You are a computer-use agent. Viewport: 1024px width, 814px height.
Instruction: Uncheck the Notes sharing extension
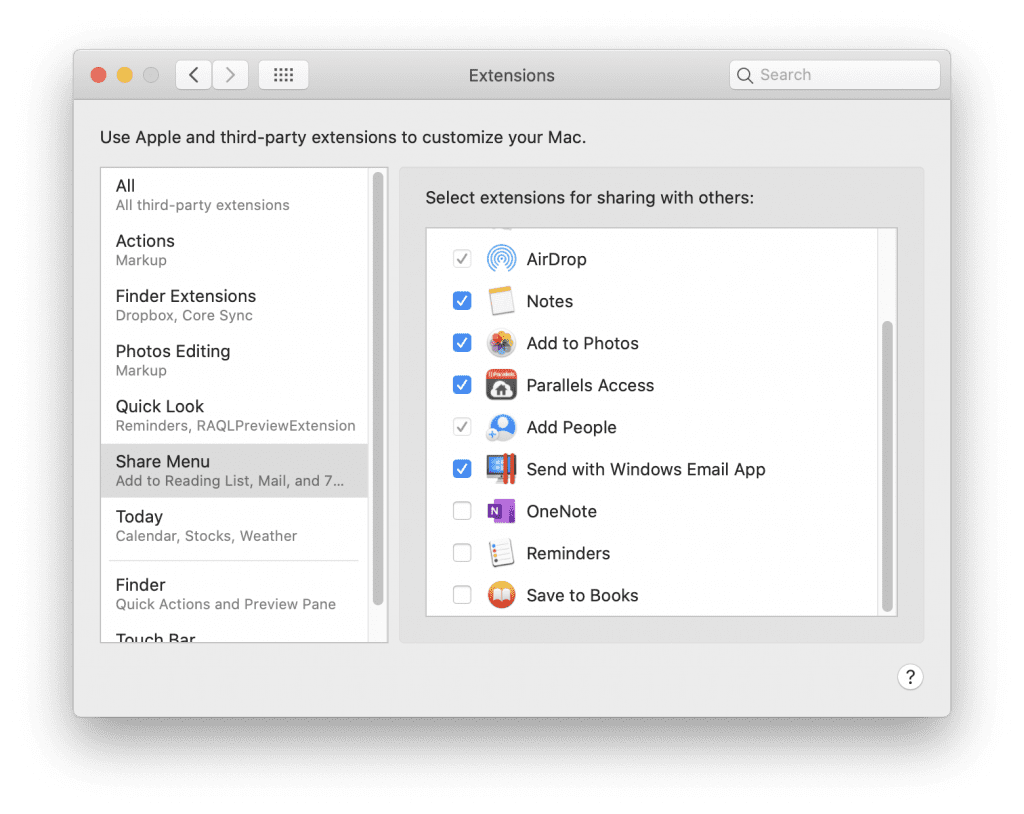click(x=462, y=300)
